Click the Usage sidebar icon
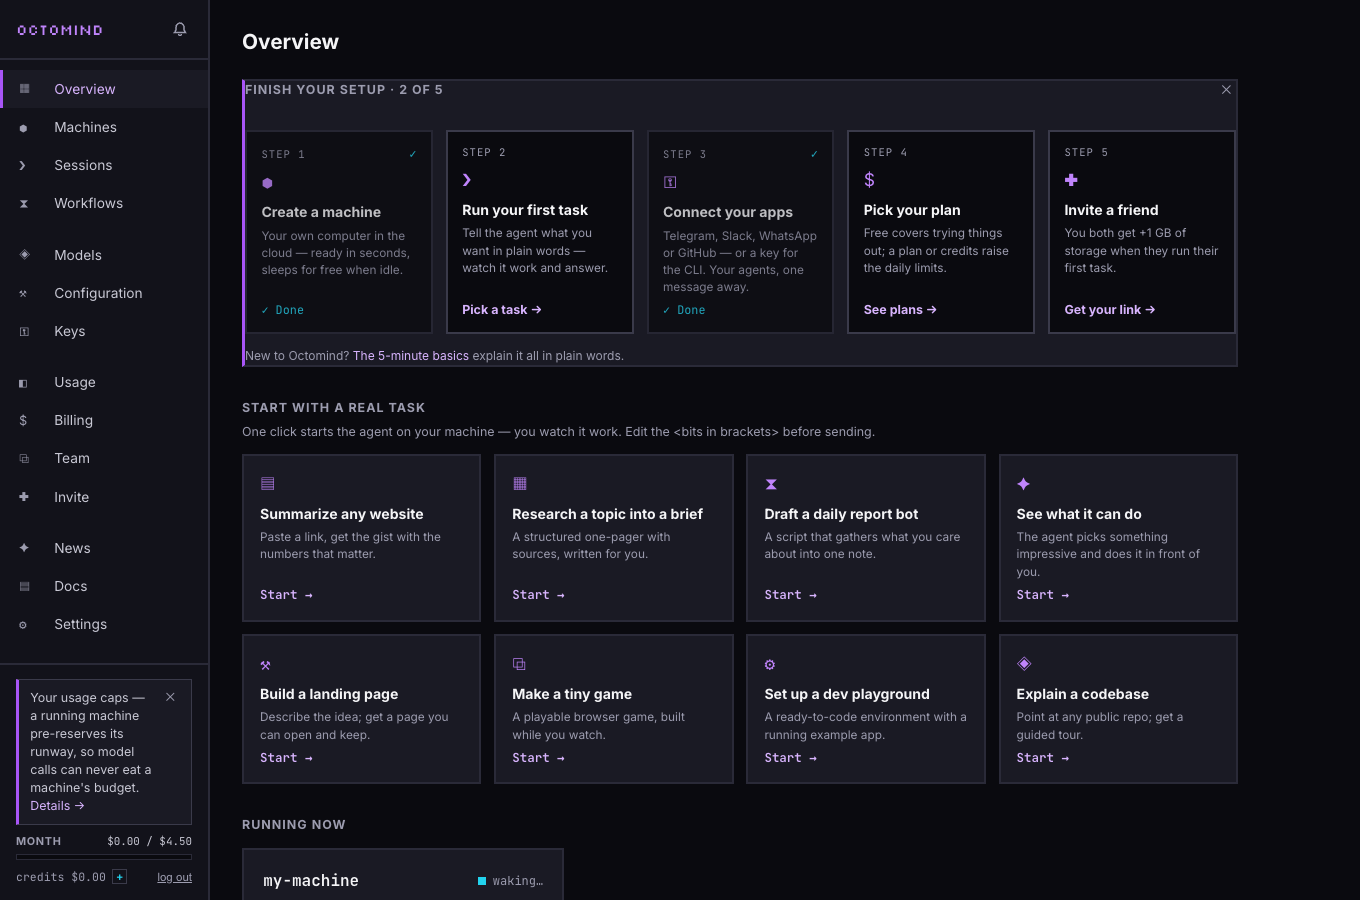 [x=24, y=382]
